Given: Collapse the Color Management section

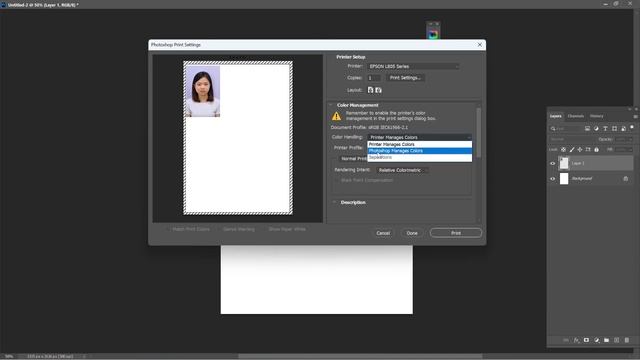Looking at the screenshot, I should click(x=331, y=105).
